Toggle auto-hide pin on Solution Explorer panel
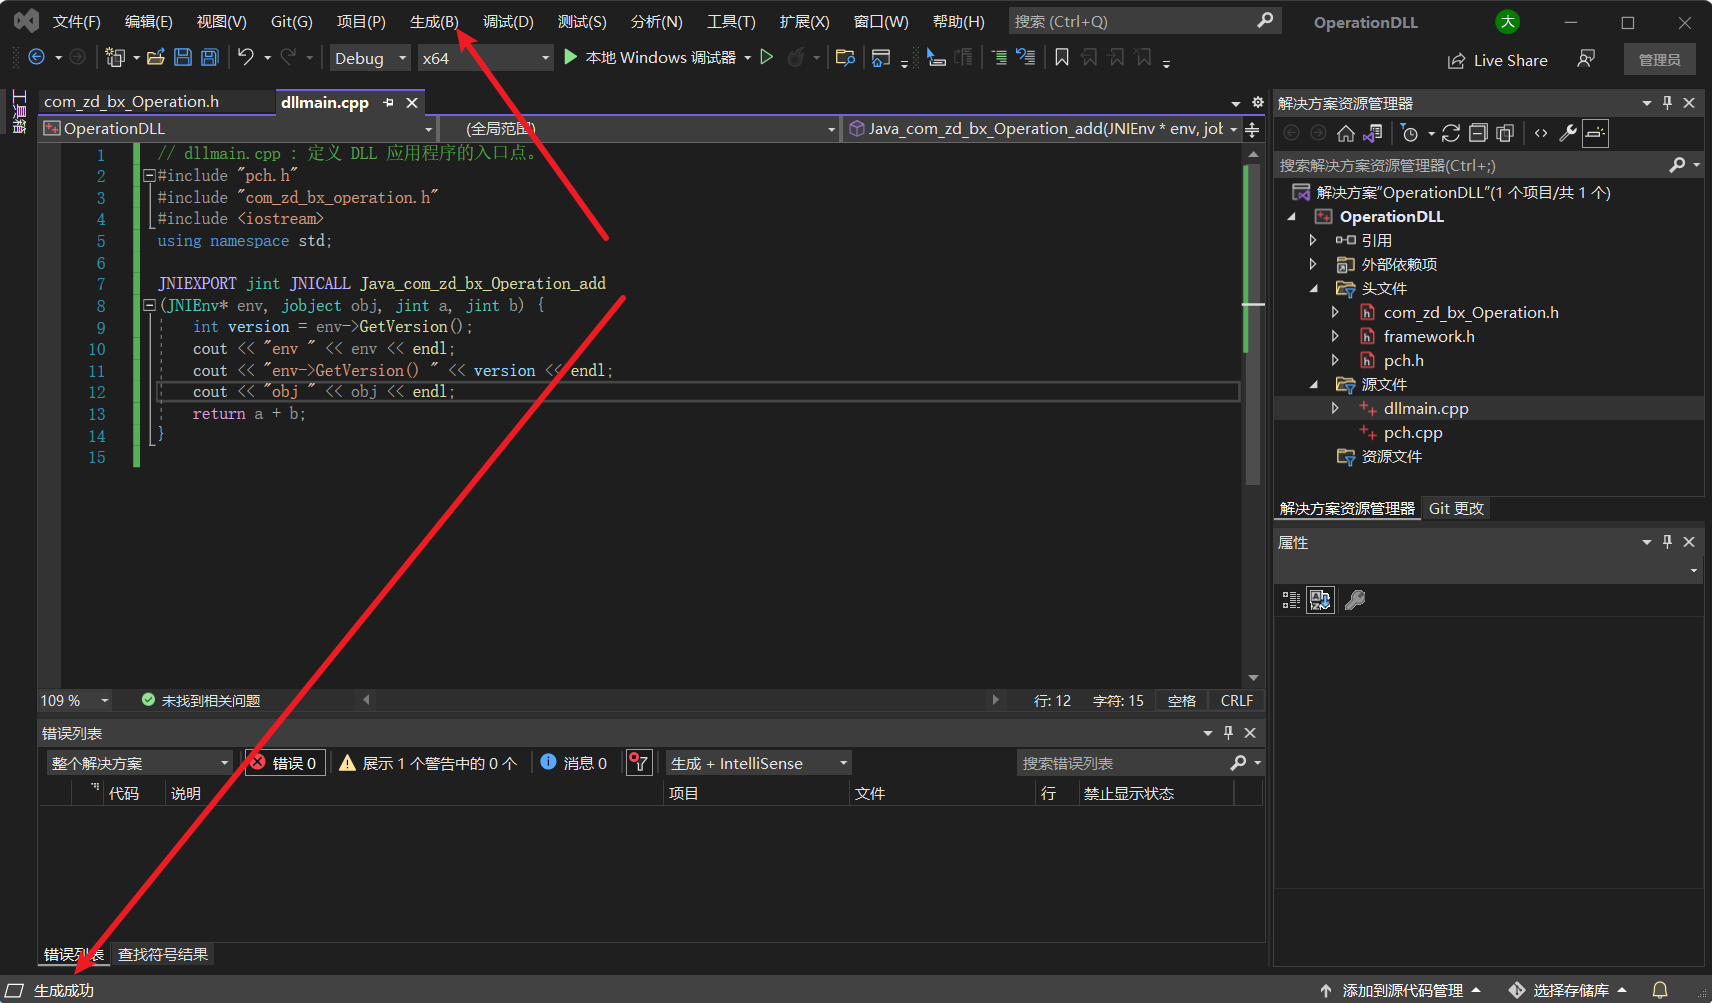 1667,103
